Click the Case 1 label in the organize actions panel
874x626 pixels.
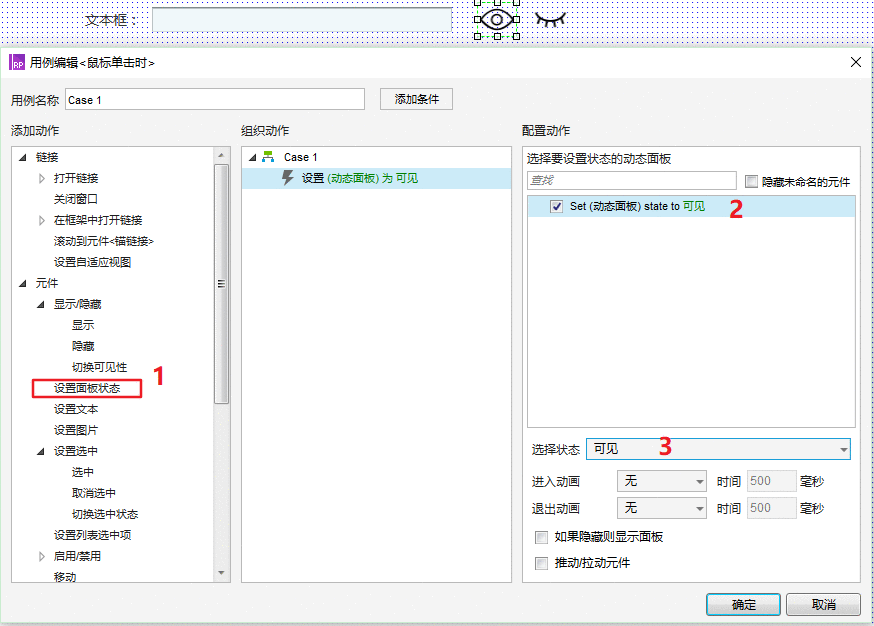(x=300, y=157)
